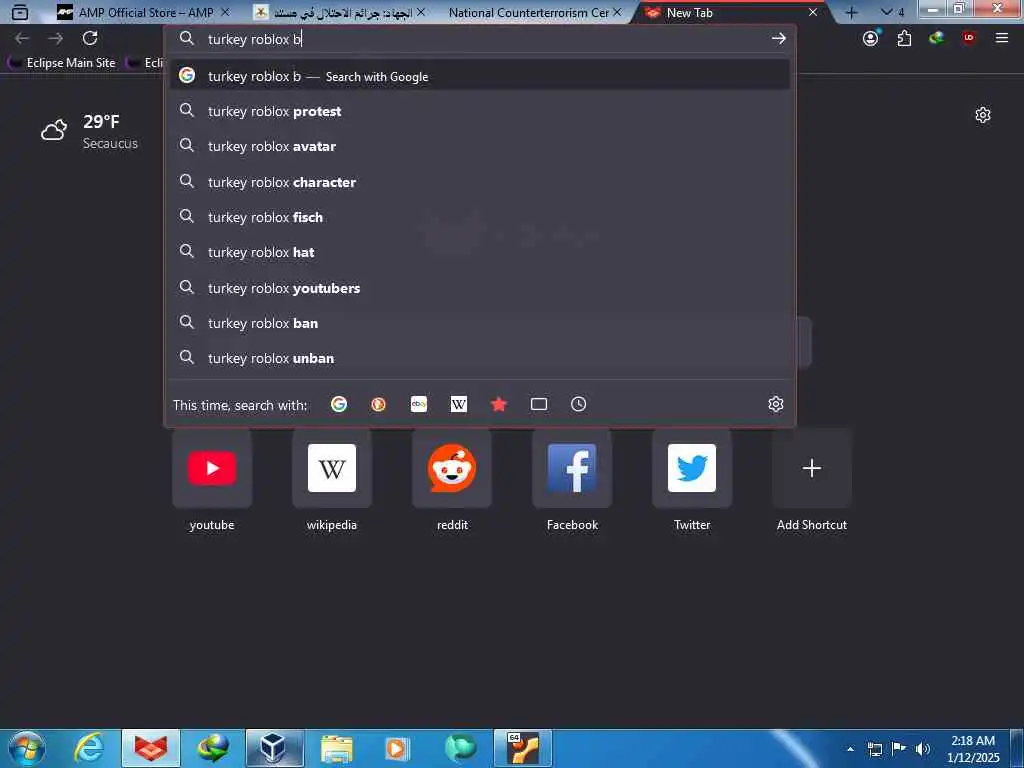Expand the list all tabs dropdown

click(x=892, y=12)
